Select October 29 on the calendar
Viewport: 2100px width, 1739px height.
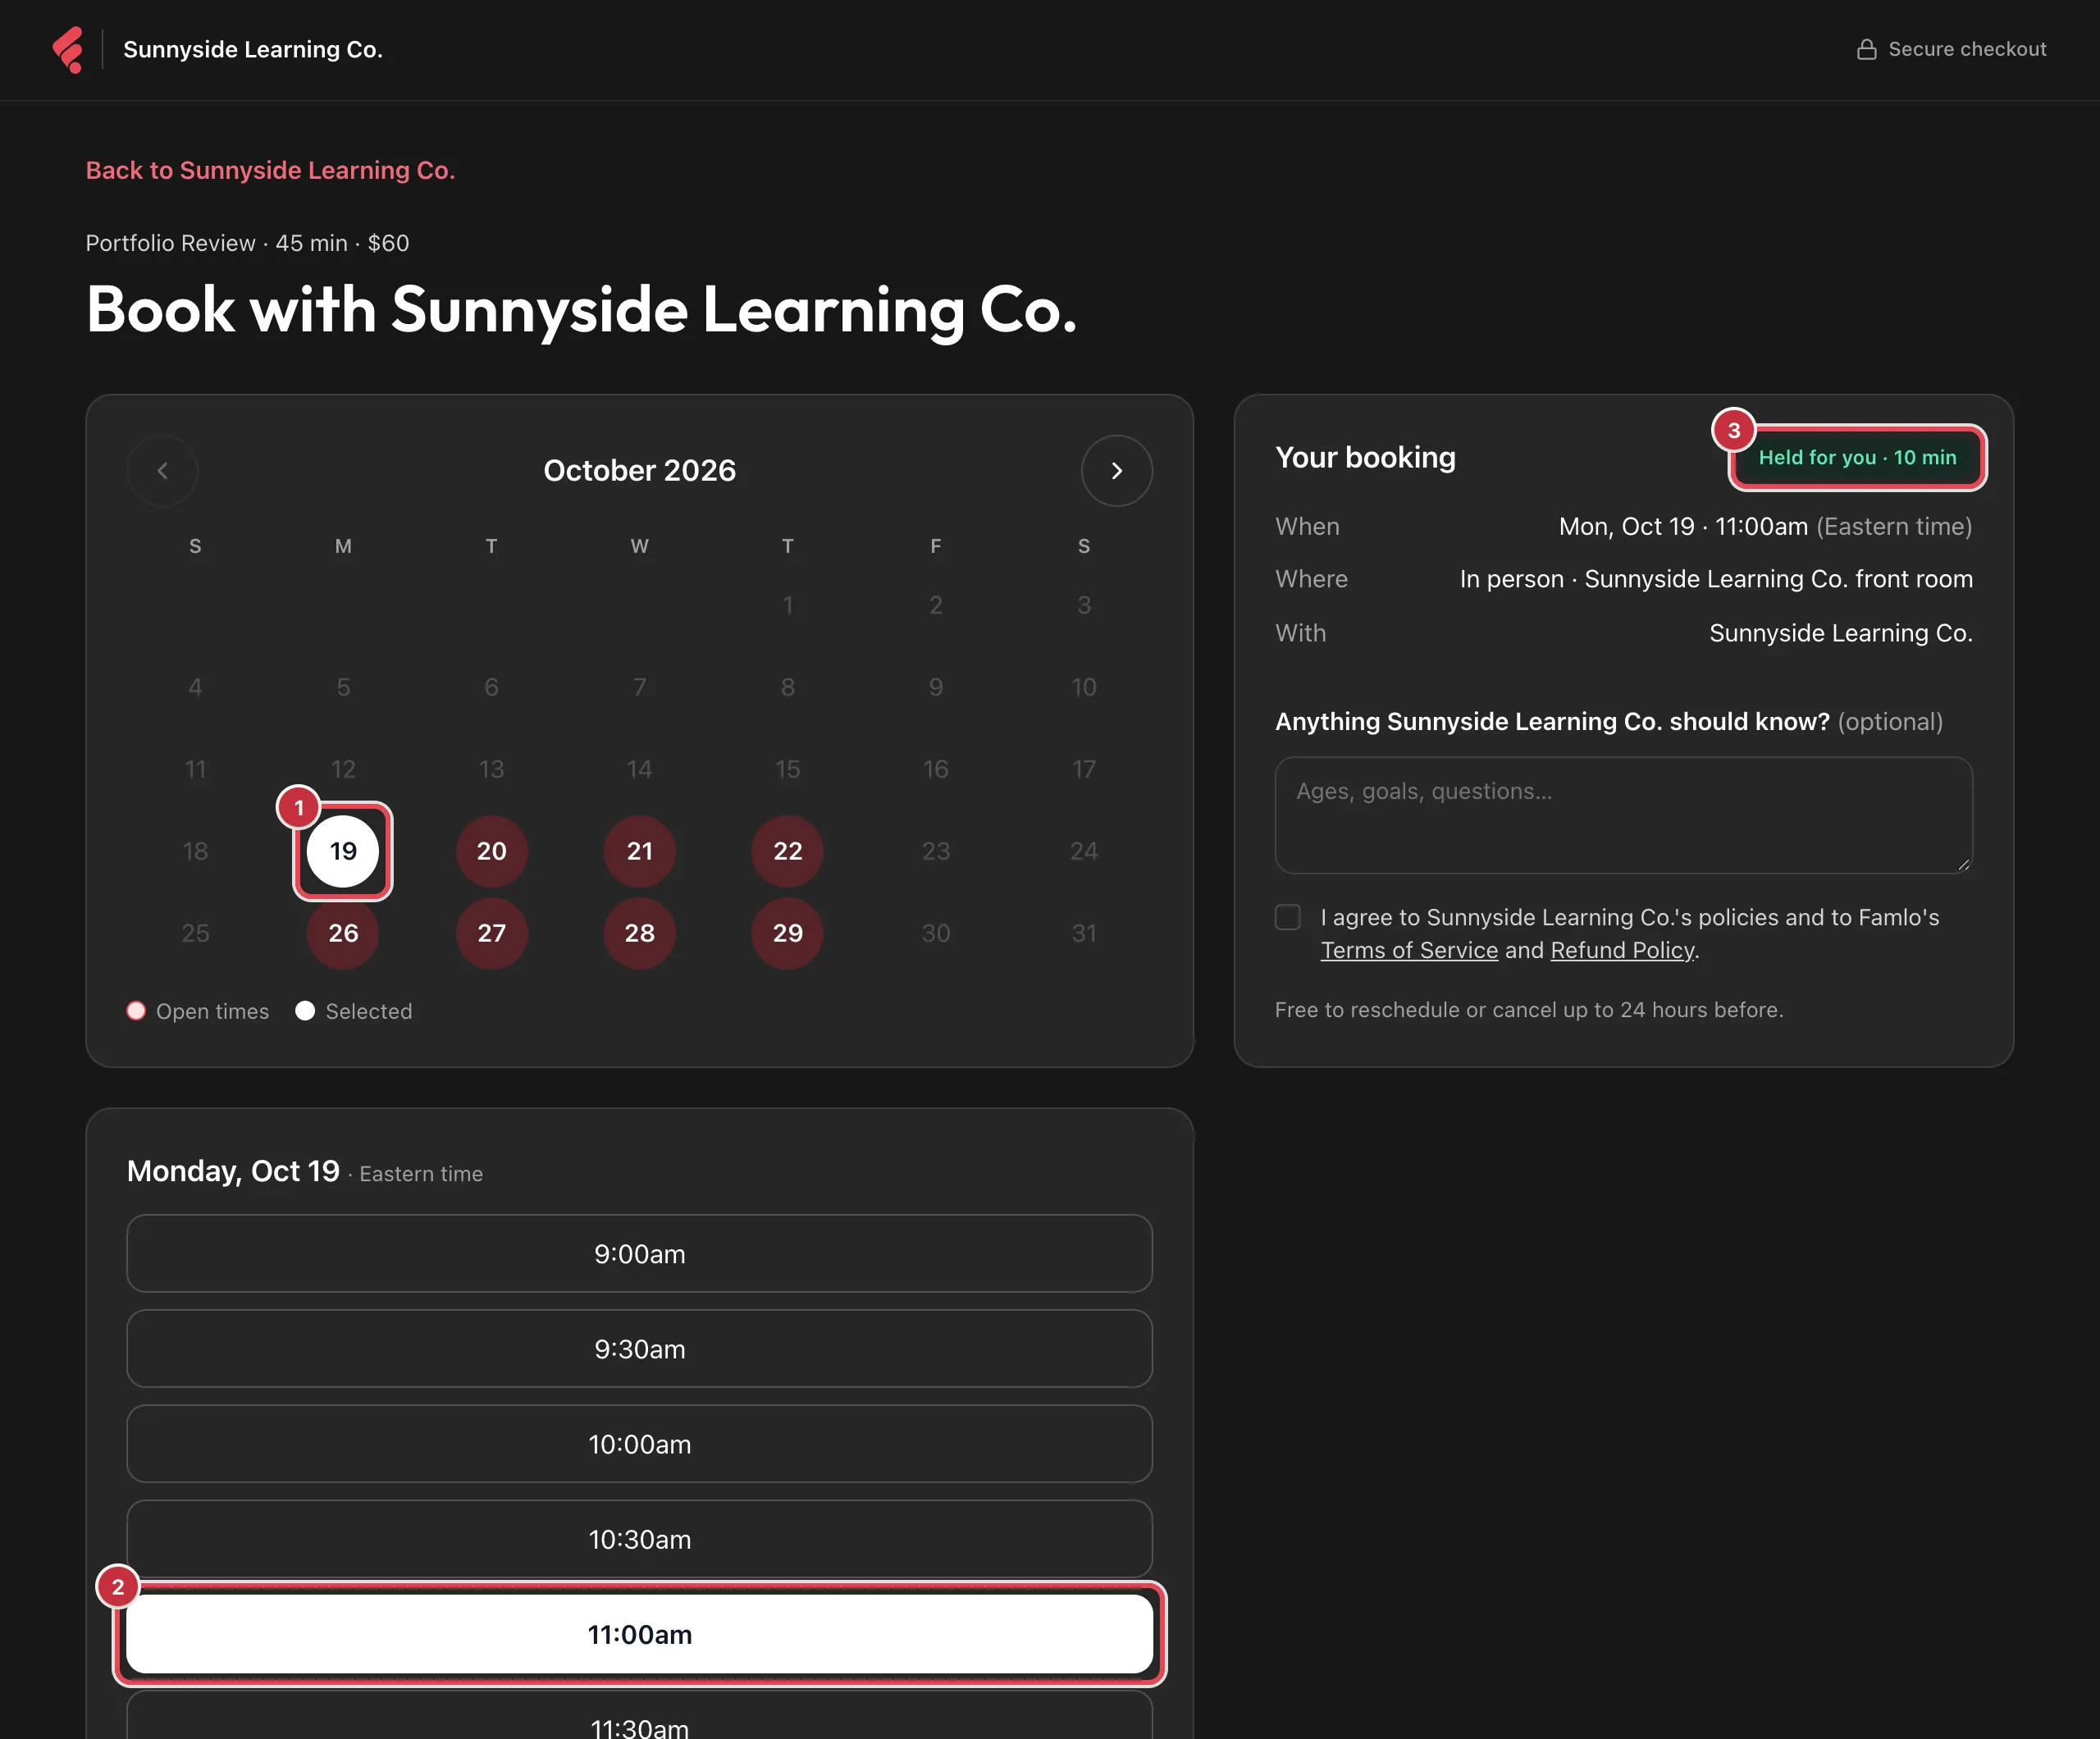point(787,933)
